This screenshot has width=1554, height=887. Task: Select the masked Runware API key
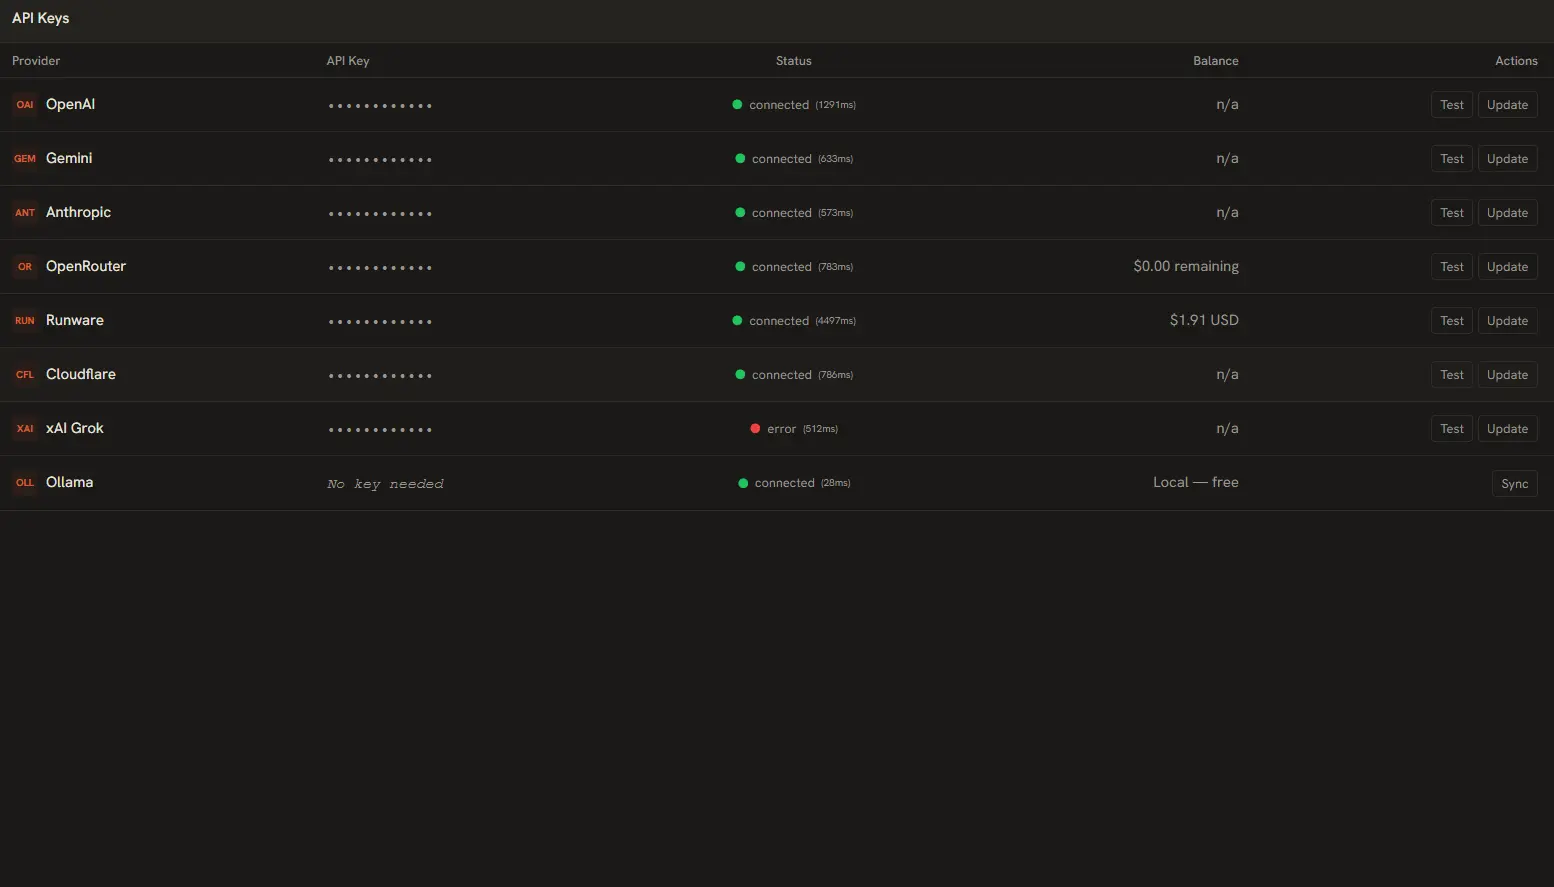(380, 322)
